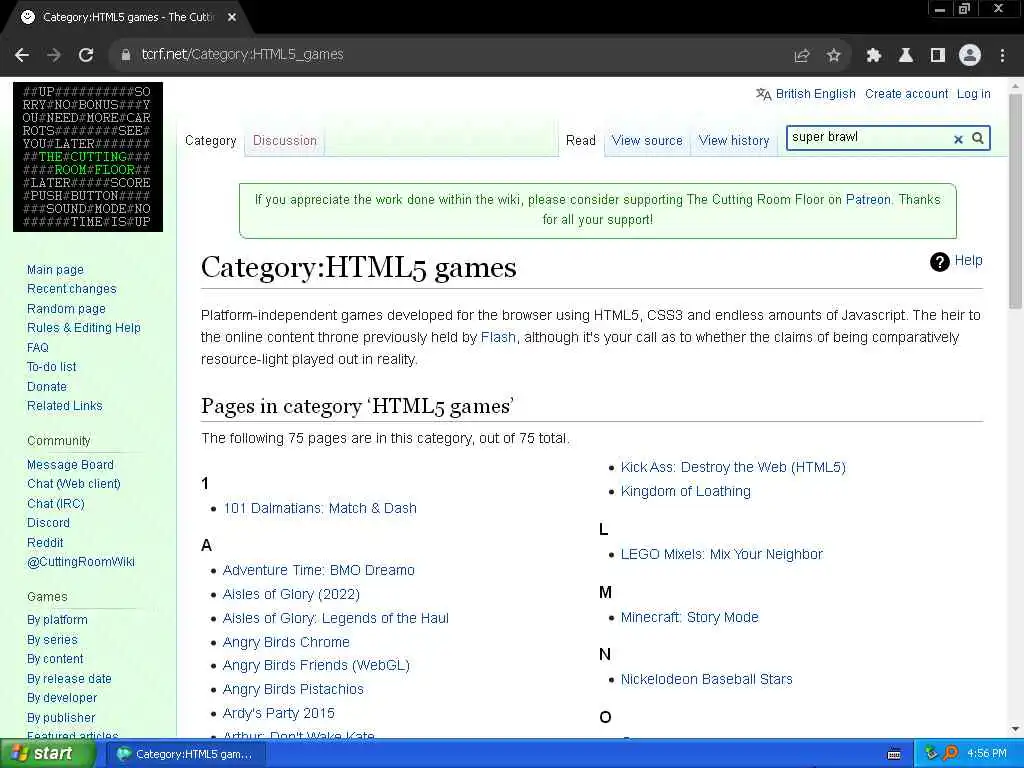This screenshot has height=768, width=1024.
Task: Close the Category:HTML5 games browser tab
Action: click(x=232, y=18)
